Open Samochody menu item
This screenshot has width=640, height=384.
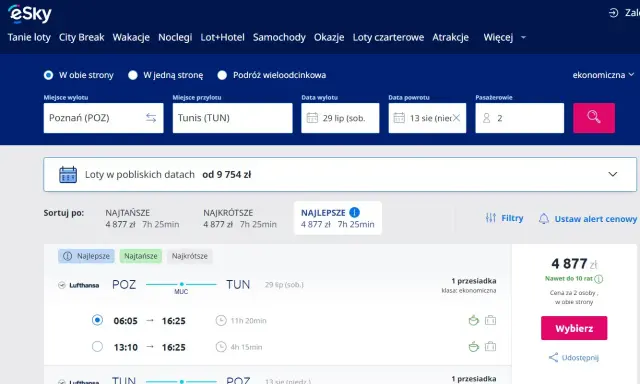[279, 38]
